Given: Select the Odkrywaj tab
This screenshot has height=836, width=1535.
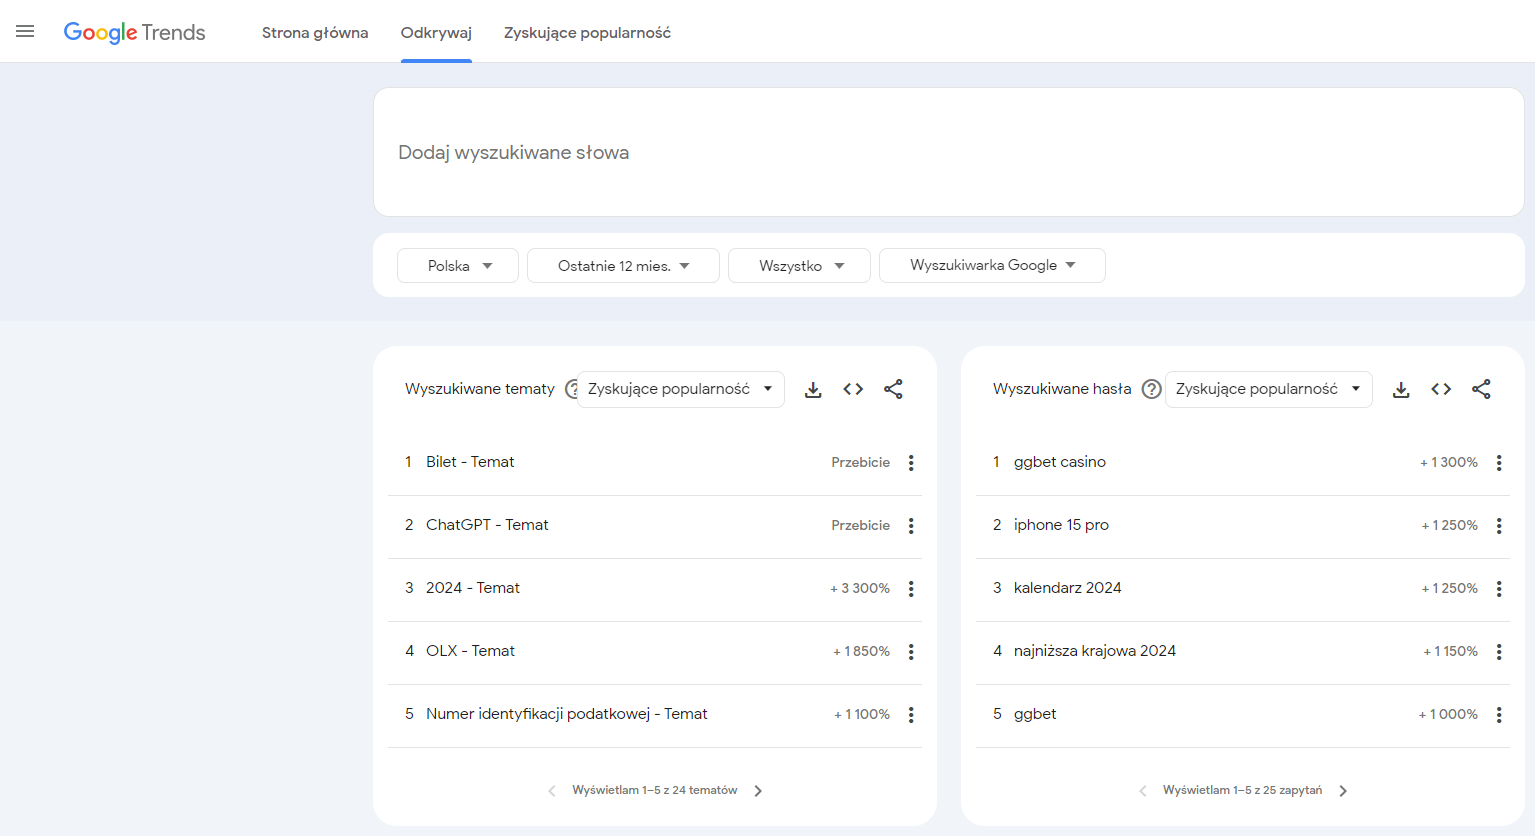Looking at the screenshot, I should pyautogui.click(x=436, y=33).
